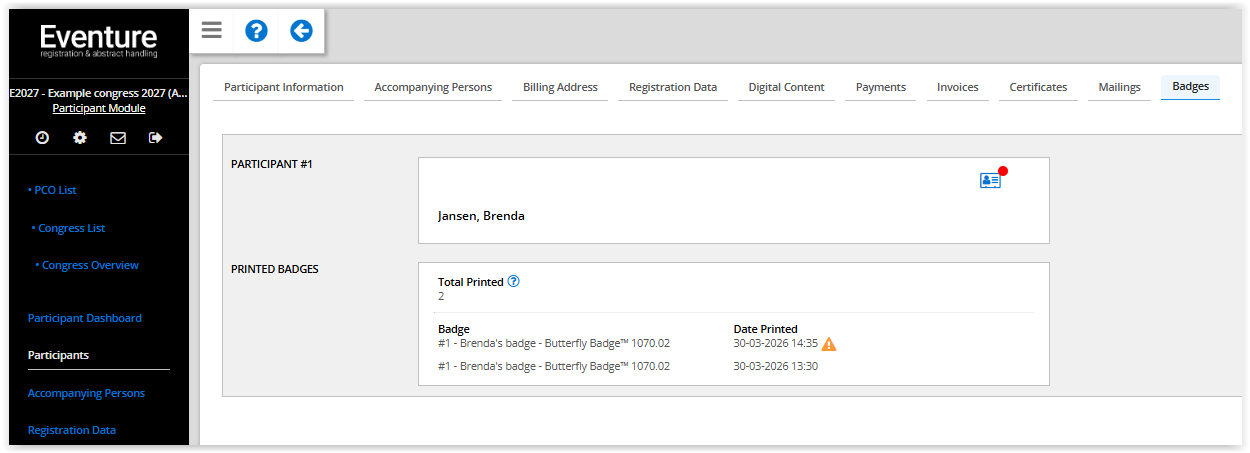Open the Participant Dashboard link

click(85, 318)
